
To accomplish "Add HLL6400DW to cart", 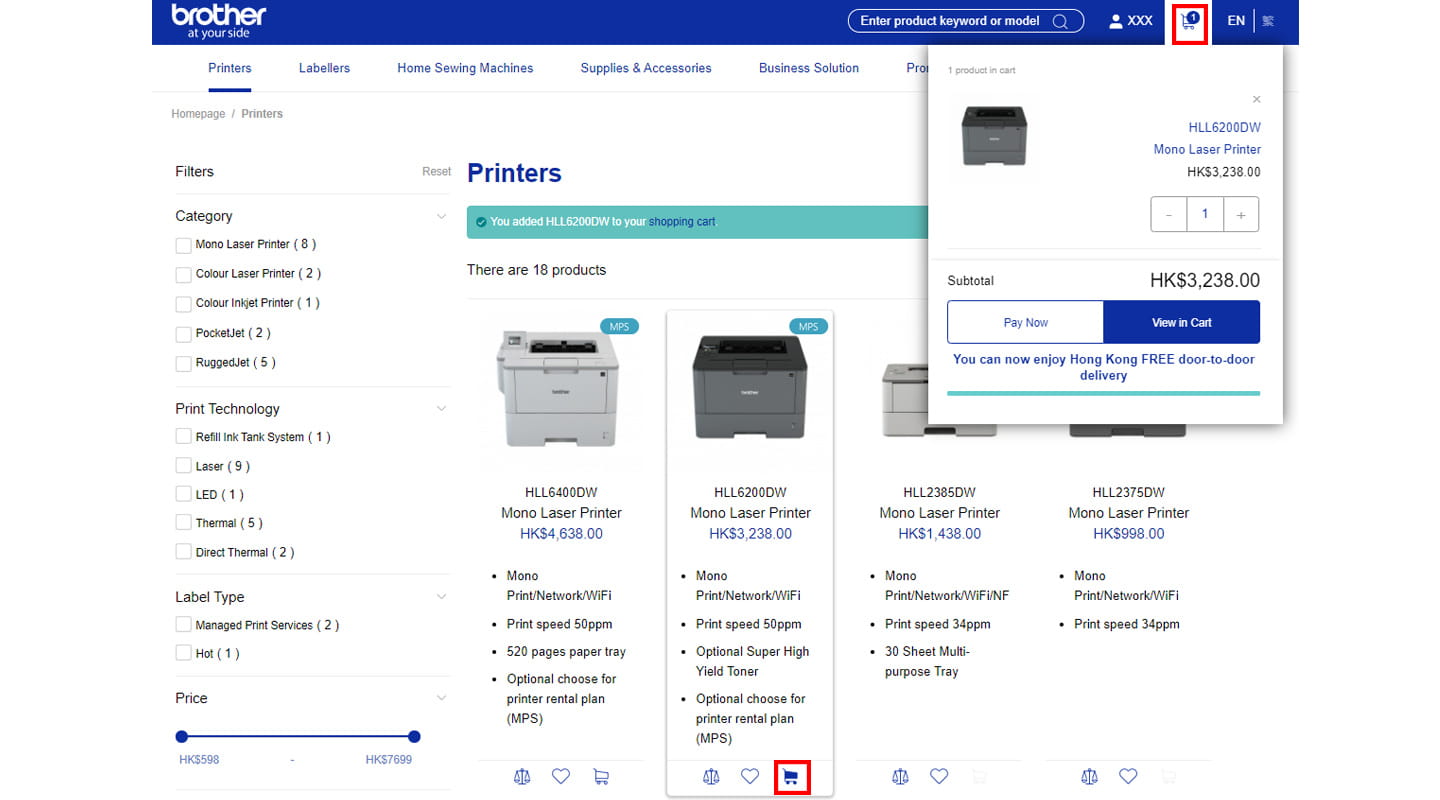I will click(x=600, y=776).
